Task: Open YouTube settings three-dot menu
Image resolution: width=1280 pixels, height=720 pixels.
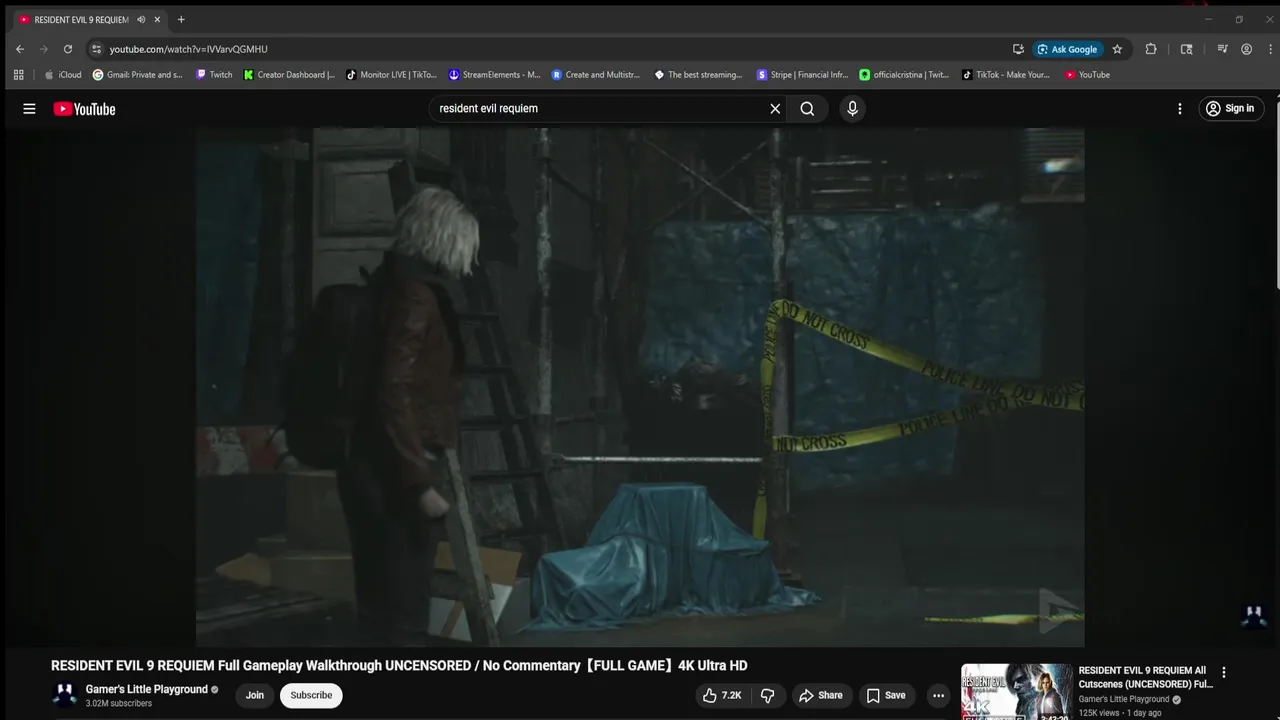Action: pyautogui.click(x=1180, y=109)
